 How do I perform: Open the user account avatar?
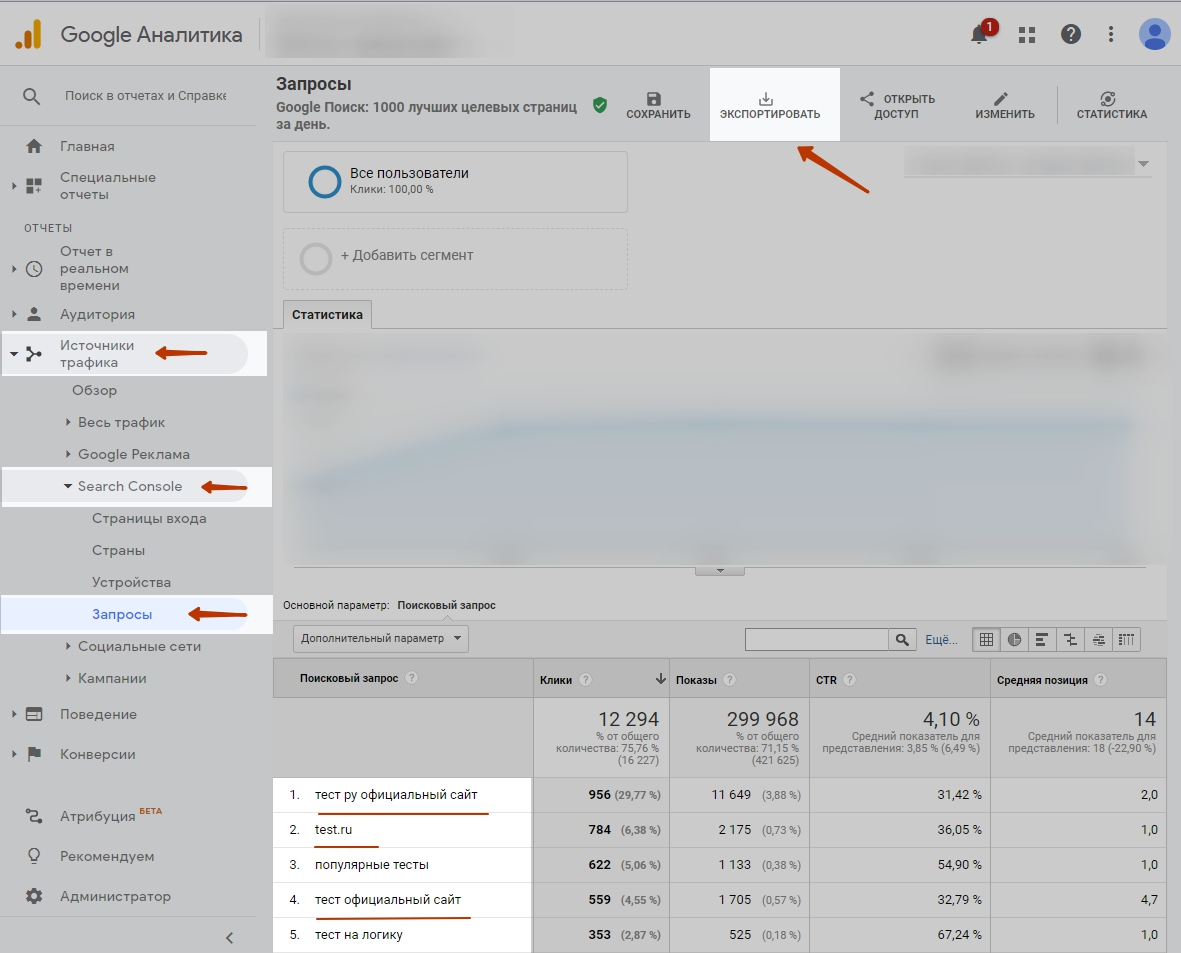tap(1155, 35)
